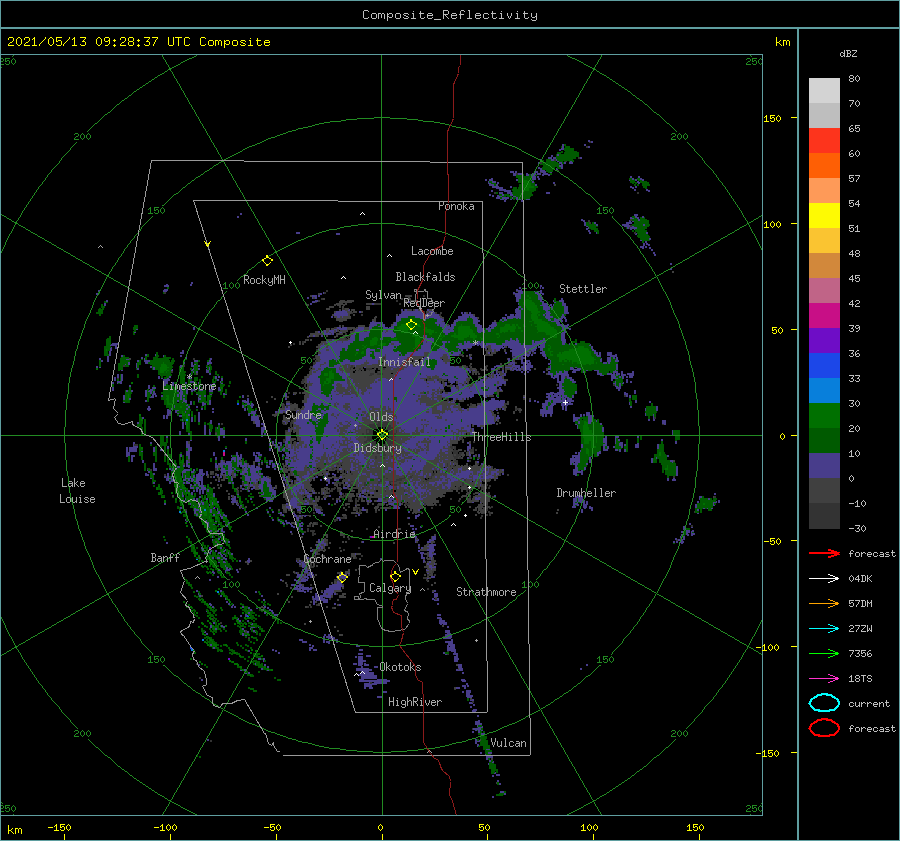This screenshot has height=841, width=900.
Task: Click the 'dBZ' legend heading
Action: (848, 53)
